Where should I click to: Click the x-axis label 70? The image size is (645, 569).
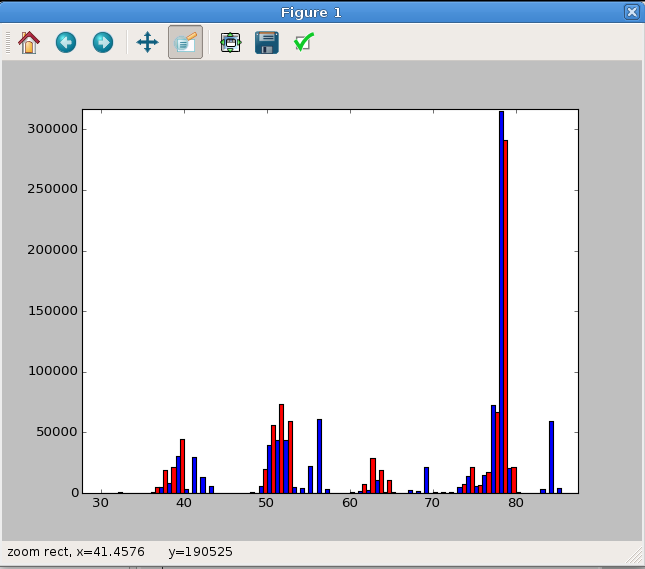tap(432, 502)
